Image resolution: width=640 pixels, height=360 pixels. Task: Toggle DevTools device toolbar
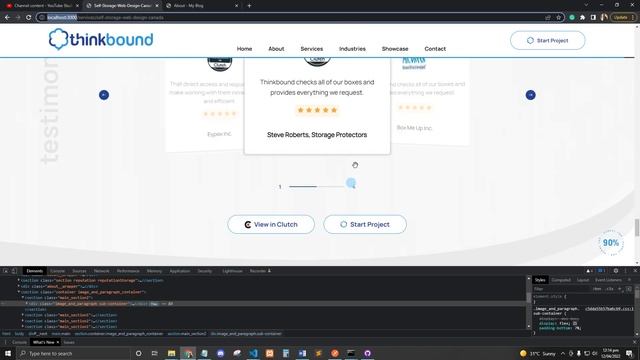pyautogui.click(x=14, y=271)
